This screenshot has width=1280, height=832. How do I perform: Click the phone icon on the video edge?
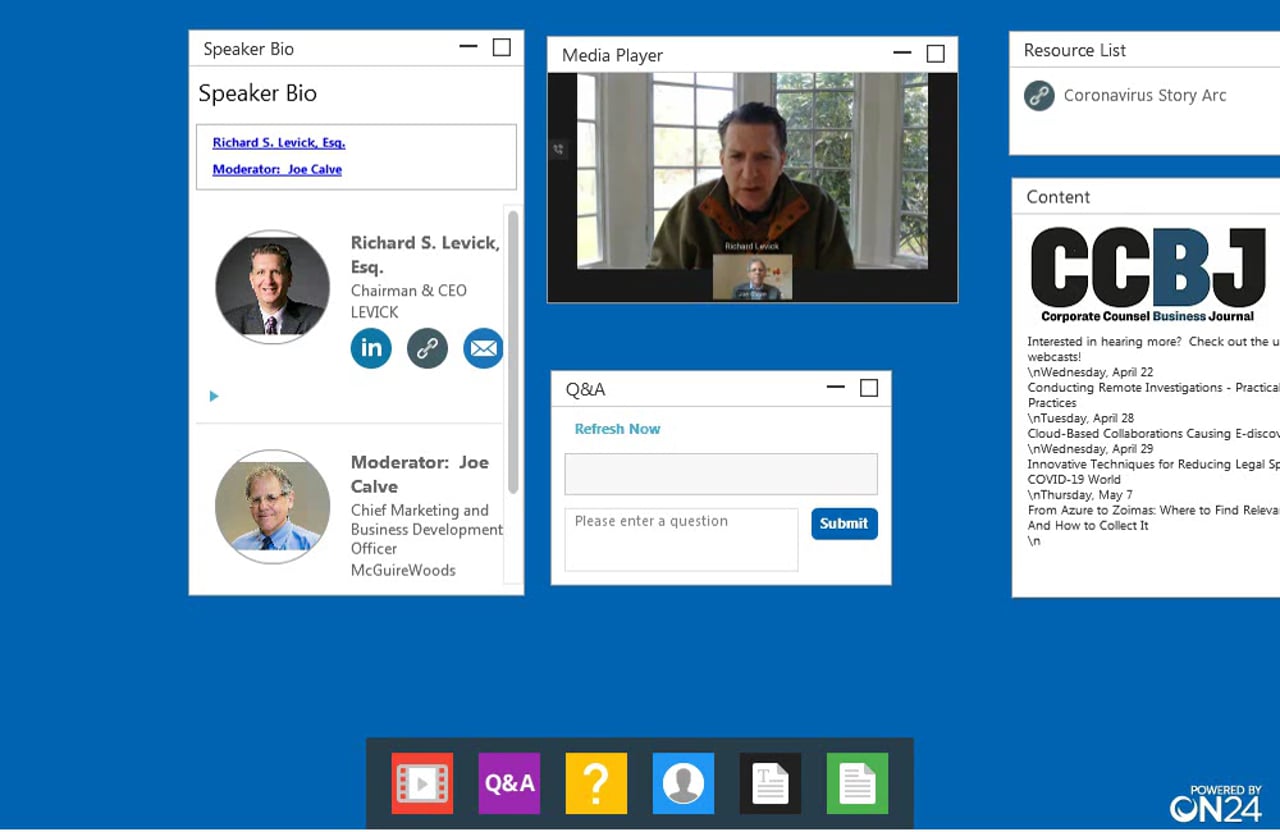point(558,150)
